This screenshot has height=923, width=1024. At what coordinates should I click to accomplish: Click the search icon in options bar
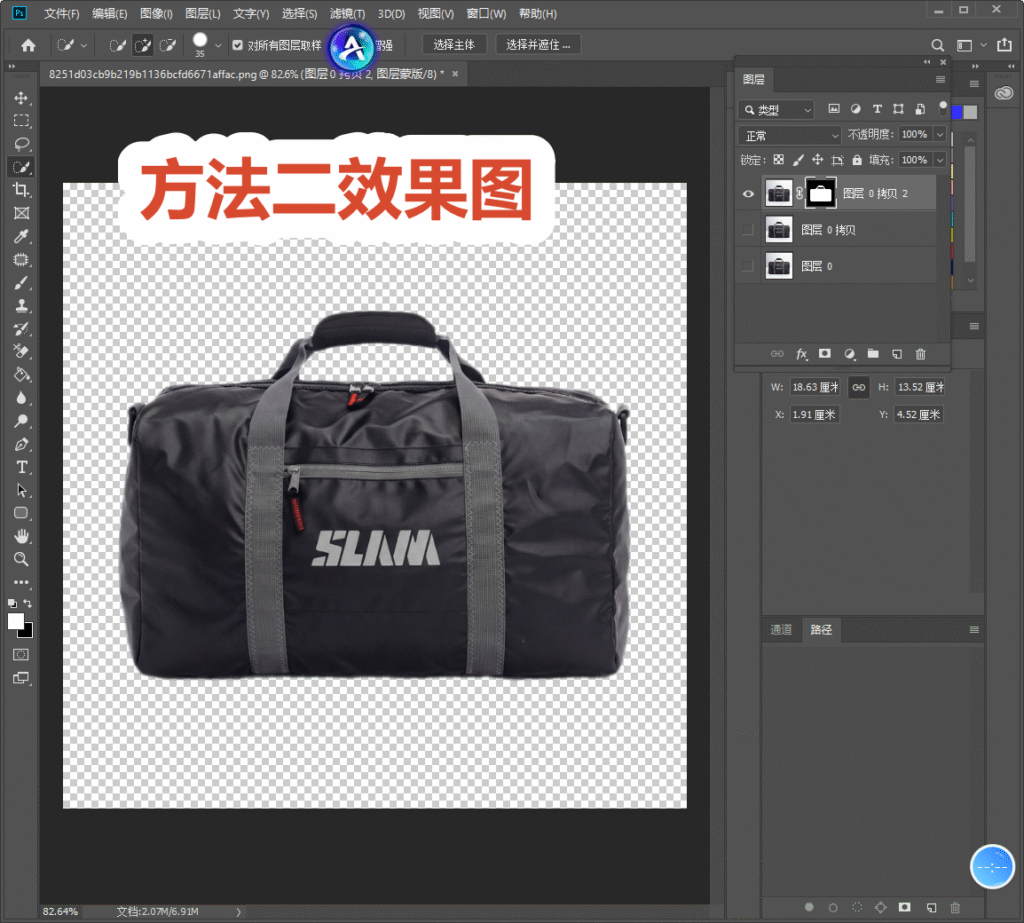click(937, 45)
